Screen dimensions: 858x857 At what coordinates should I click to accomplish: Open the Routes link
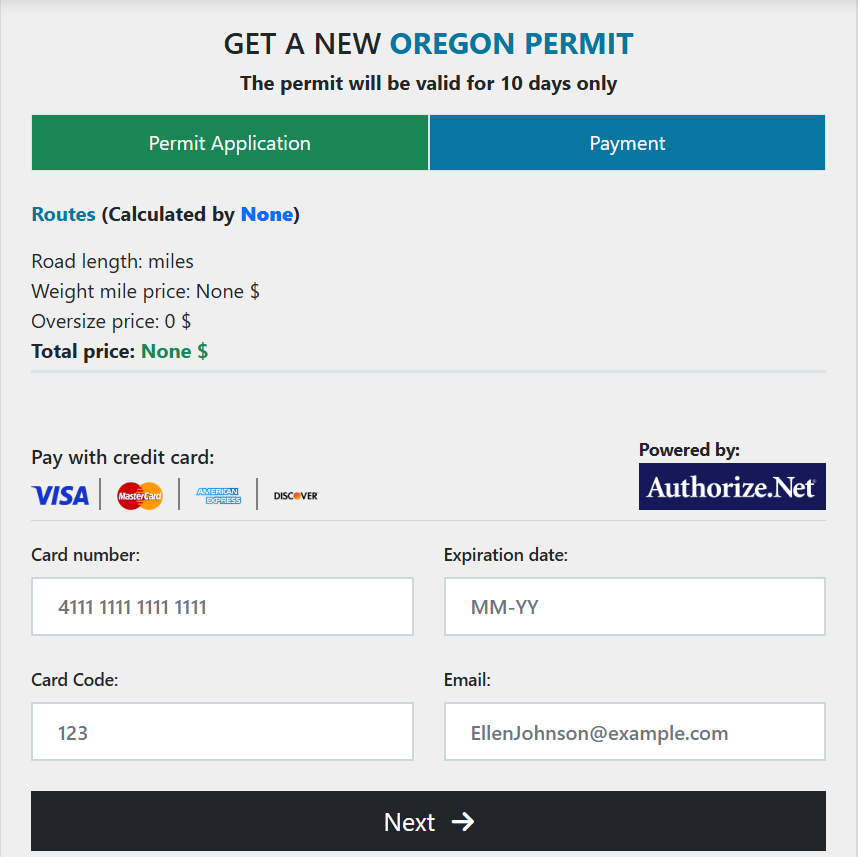click(63, 214)
